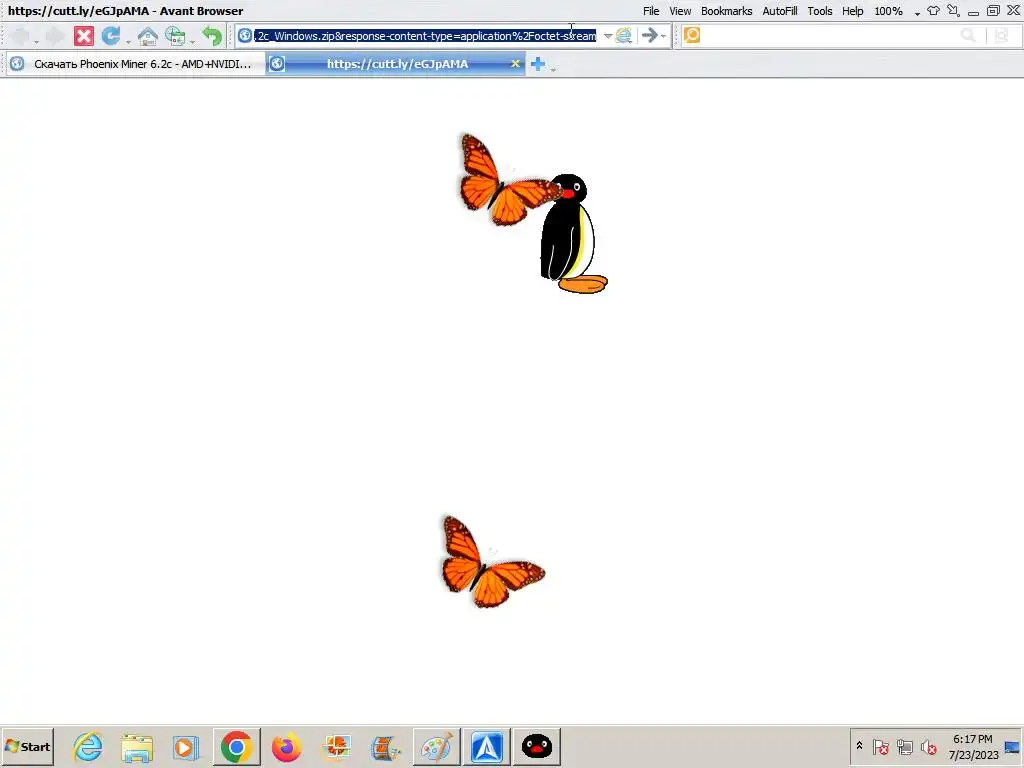Show hidden tray icons arrow

coord(859,746)
